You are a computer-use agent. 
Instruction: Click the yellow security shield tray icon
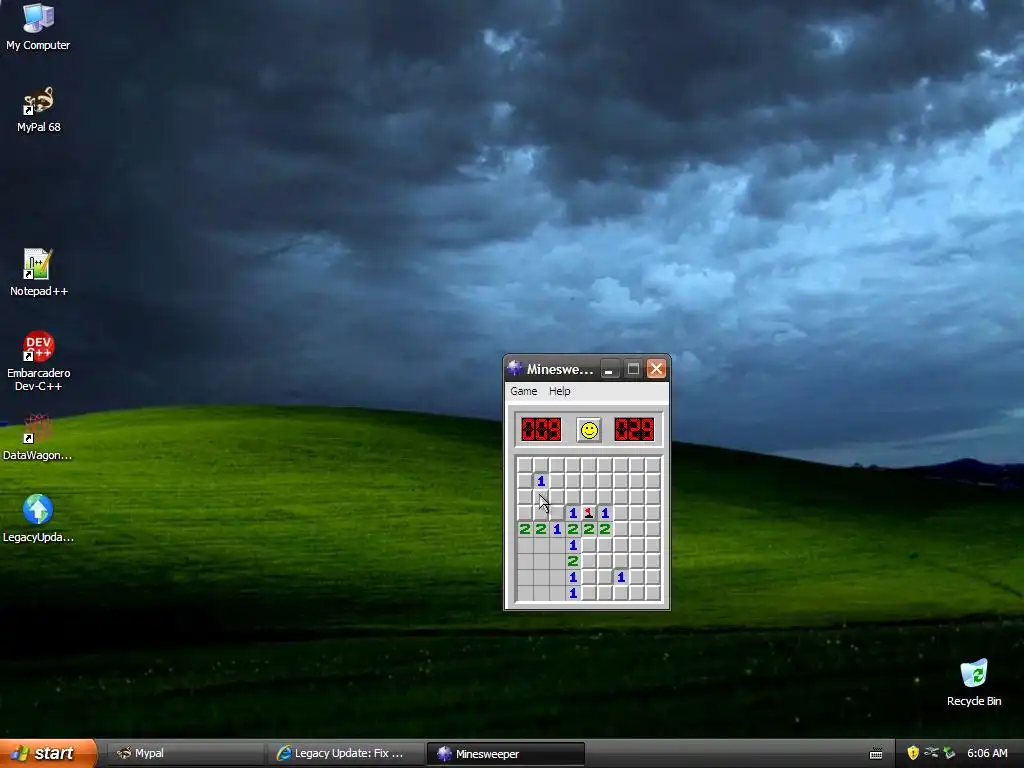pos(913,753)
